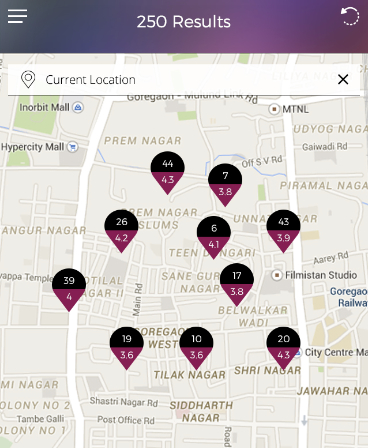This screenshot has height=448, width=368.
Task: Tap the refresh results icon
Action: (x=350, y=16)
